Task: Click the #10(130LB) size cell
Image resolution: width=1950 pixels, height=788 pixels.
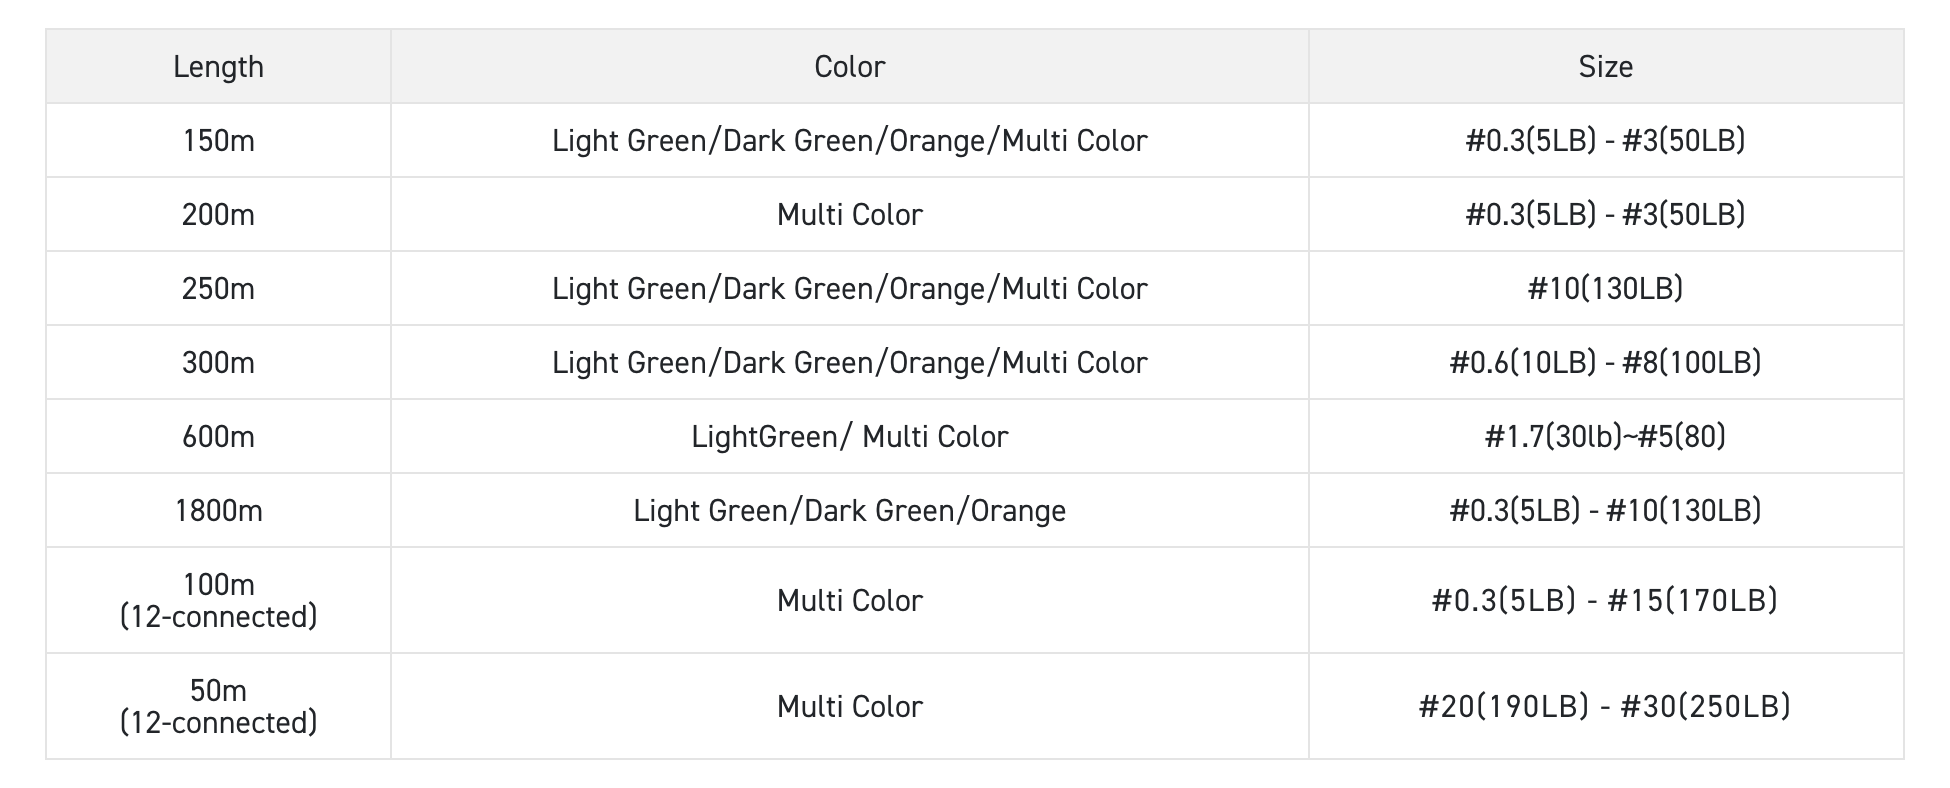Action: tap(1605, 288)
